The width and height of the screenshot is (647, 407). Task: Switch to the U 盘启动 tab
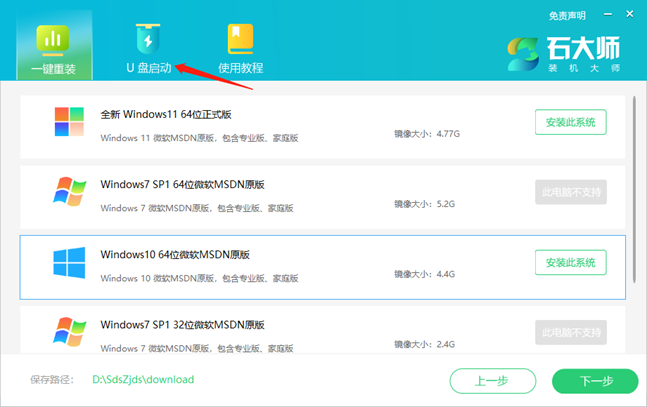[148, 49]
